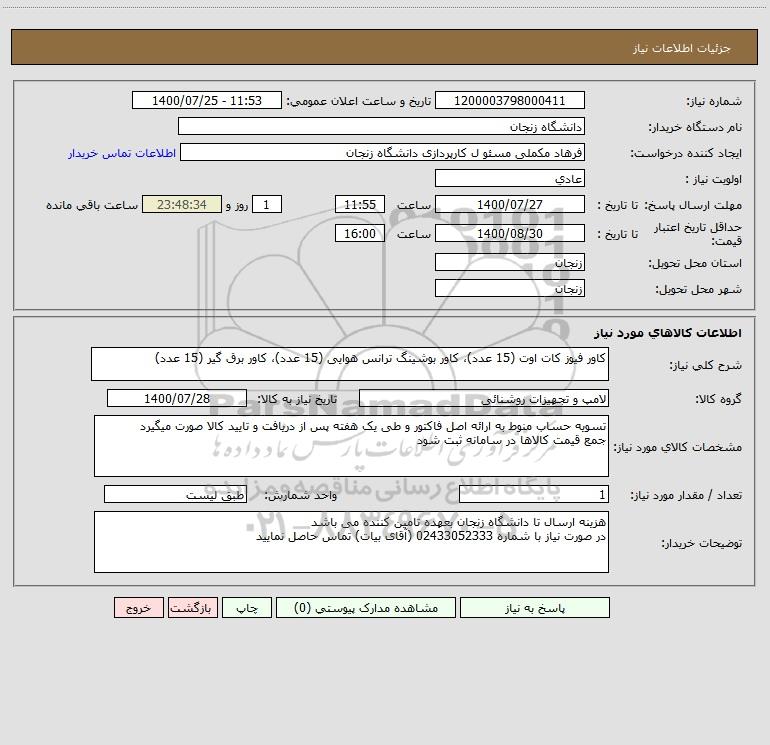
Task: Select the شماره نیاز field 1200003798000411
Action: pos(510,100)
